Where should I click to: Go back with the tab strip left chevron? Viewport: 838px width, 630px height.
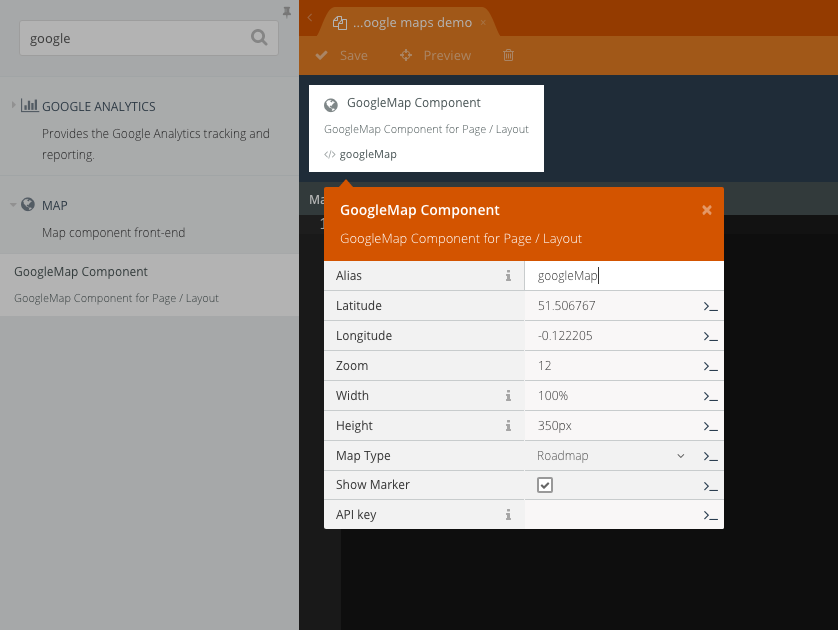[x=310, y=18]
